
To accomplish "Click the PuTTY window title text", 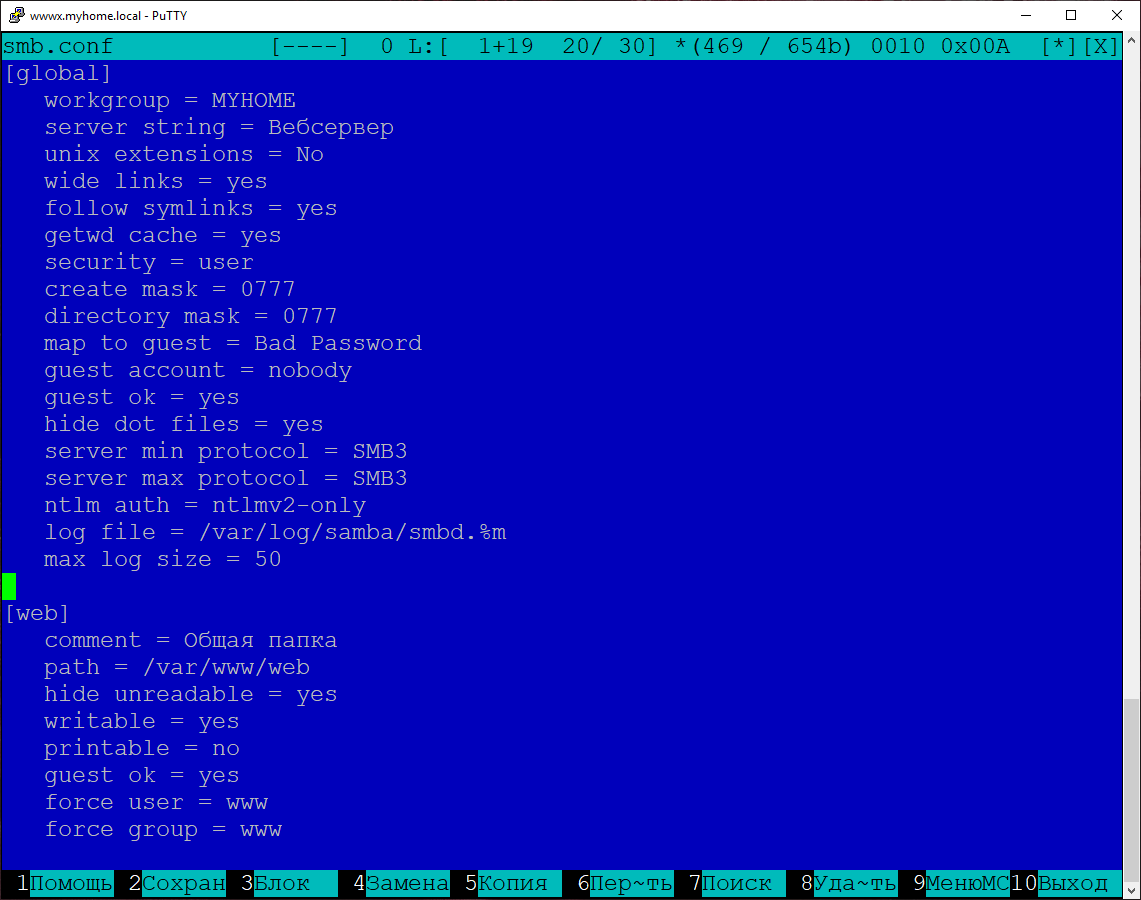I will click(108, 15).
